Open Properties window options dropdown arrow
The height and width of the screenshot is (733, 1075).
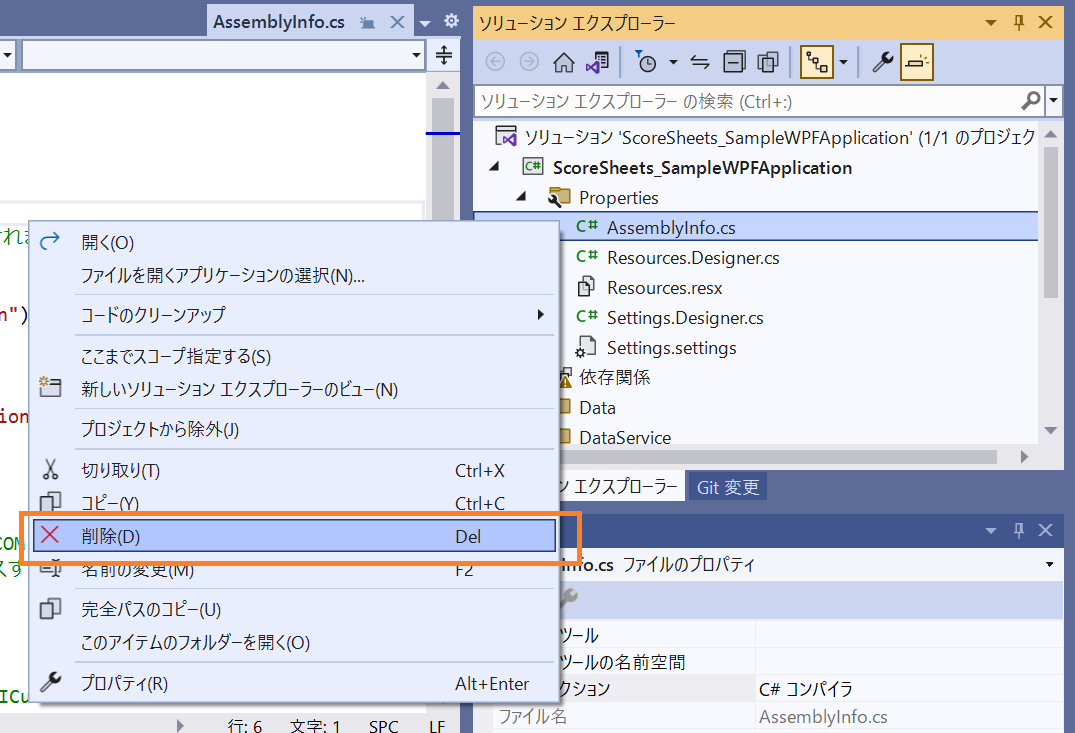(991, 531)
